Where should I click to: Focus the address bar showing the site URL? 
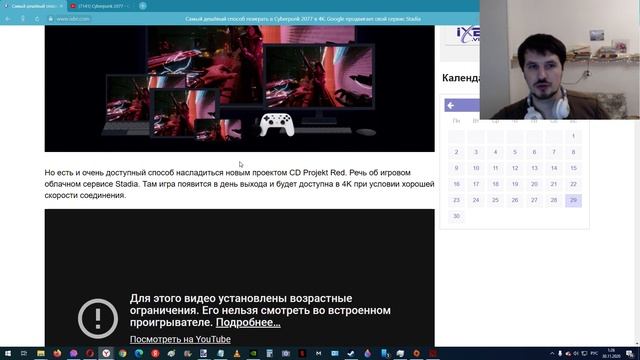(73, 19)
